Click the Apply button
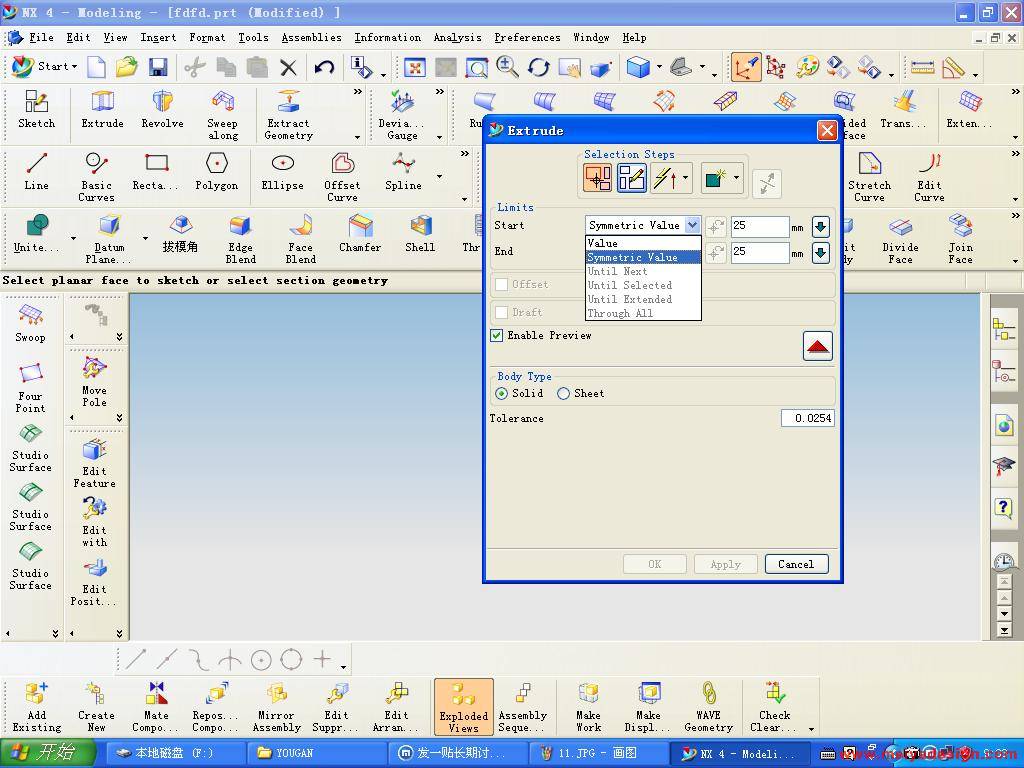Viewport: 1024px width, 768px height. [x=725, y=564]
